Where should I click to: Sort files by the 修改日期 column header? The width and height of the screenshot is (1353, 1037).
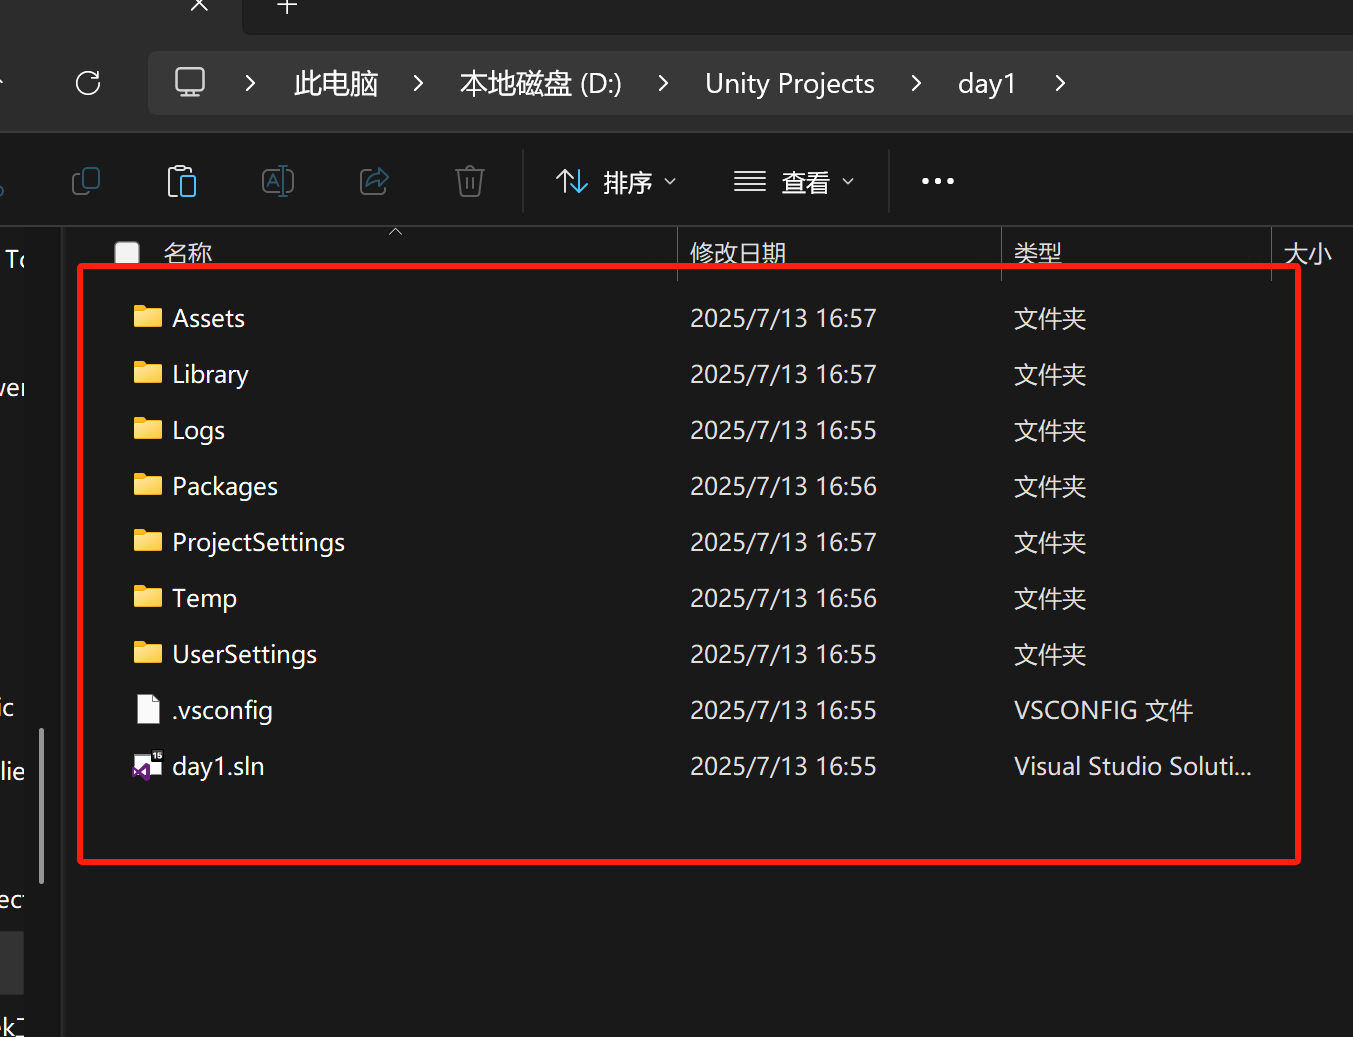738,253
